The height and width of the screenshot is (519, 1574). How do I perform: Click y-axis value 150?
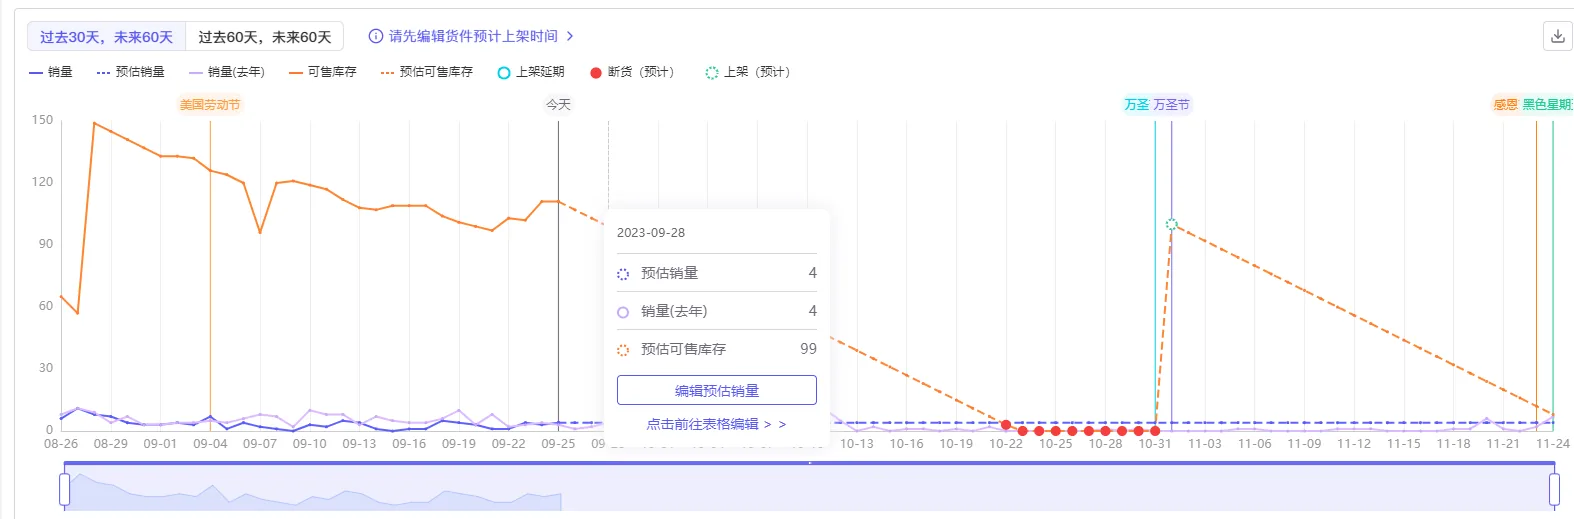(42, 120)
